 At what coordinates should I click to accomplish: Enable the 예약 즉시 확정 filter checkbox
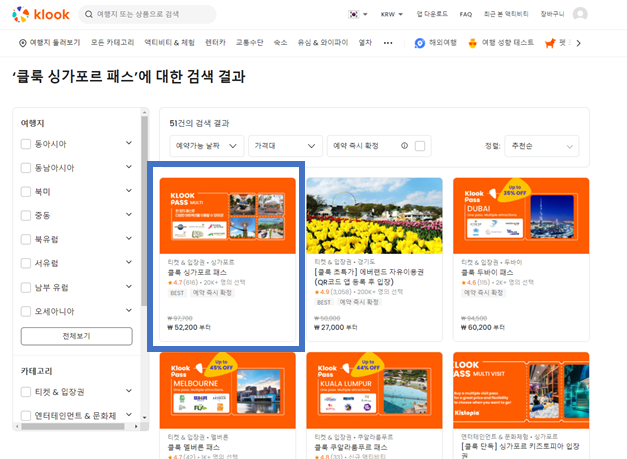pos(420,146)
